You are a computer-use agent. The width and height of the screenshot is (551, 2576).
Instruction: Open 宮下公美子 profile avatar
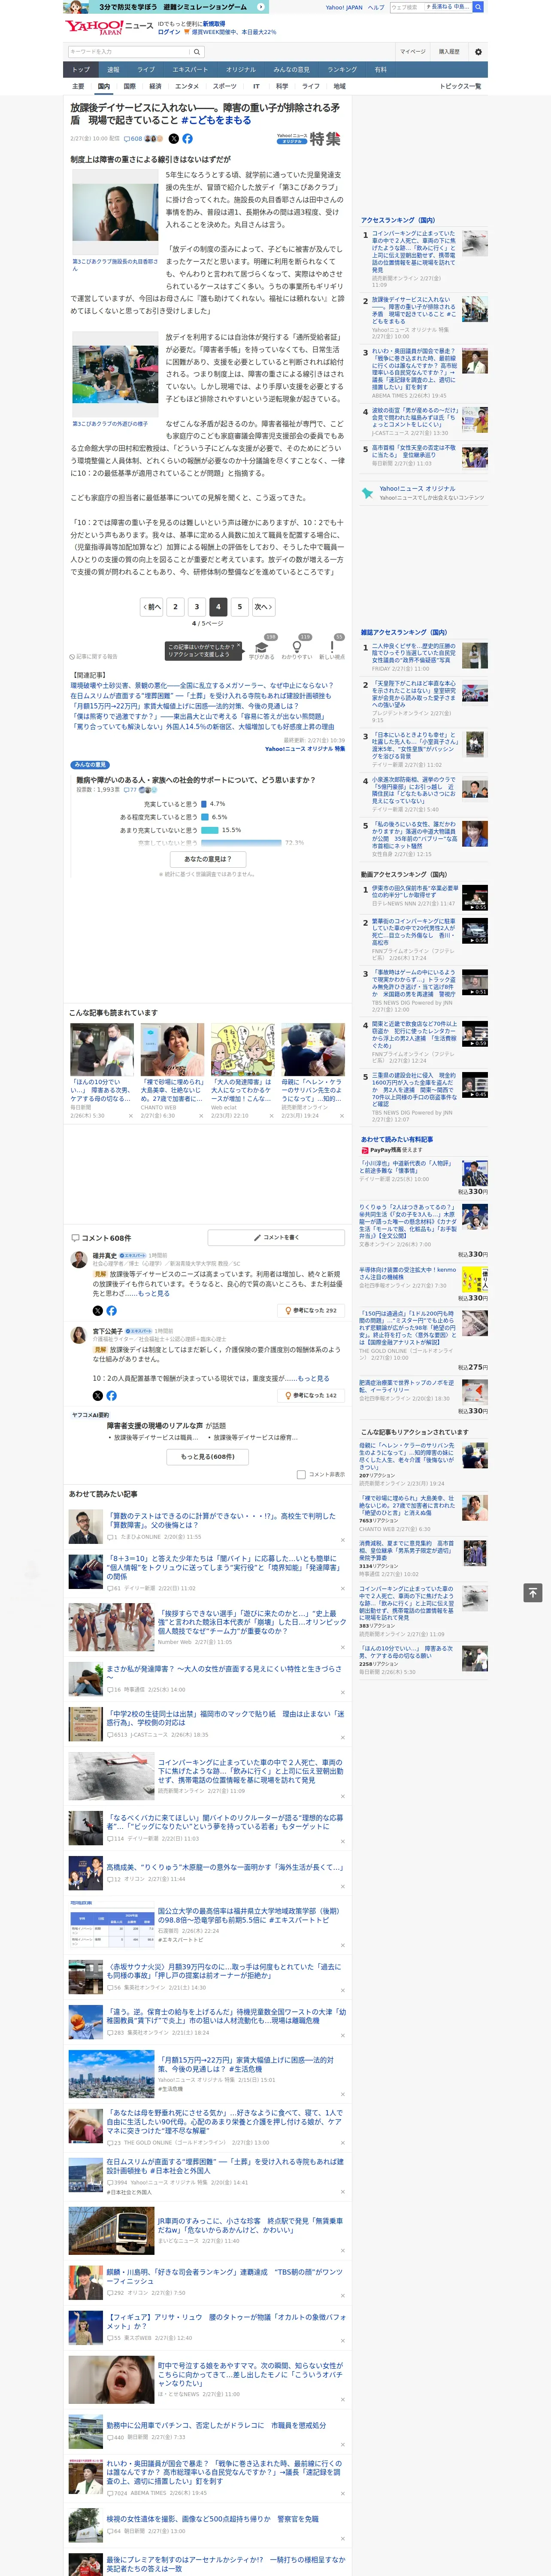[x=78, y=1335]
